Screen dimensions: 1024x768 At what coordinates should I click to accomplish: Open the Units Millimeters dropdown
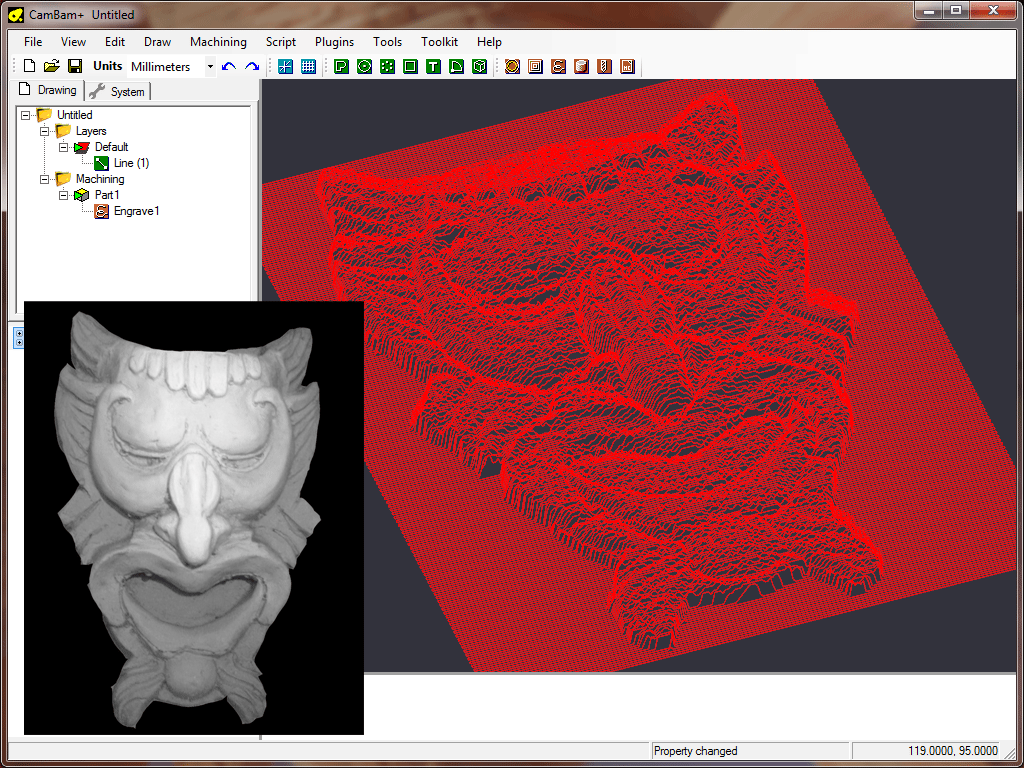210,67
